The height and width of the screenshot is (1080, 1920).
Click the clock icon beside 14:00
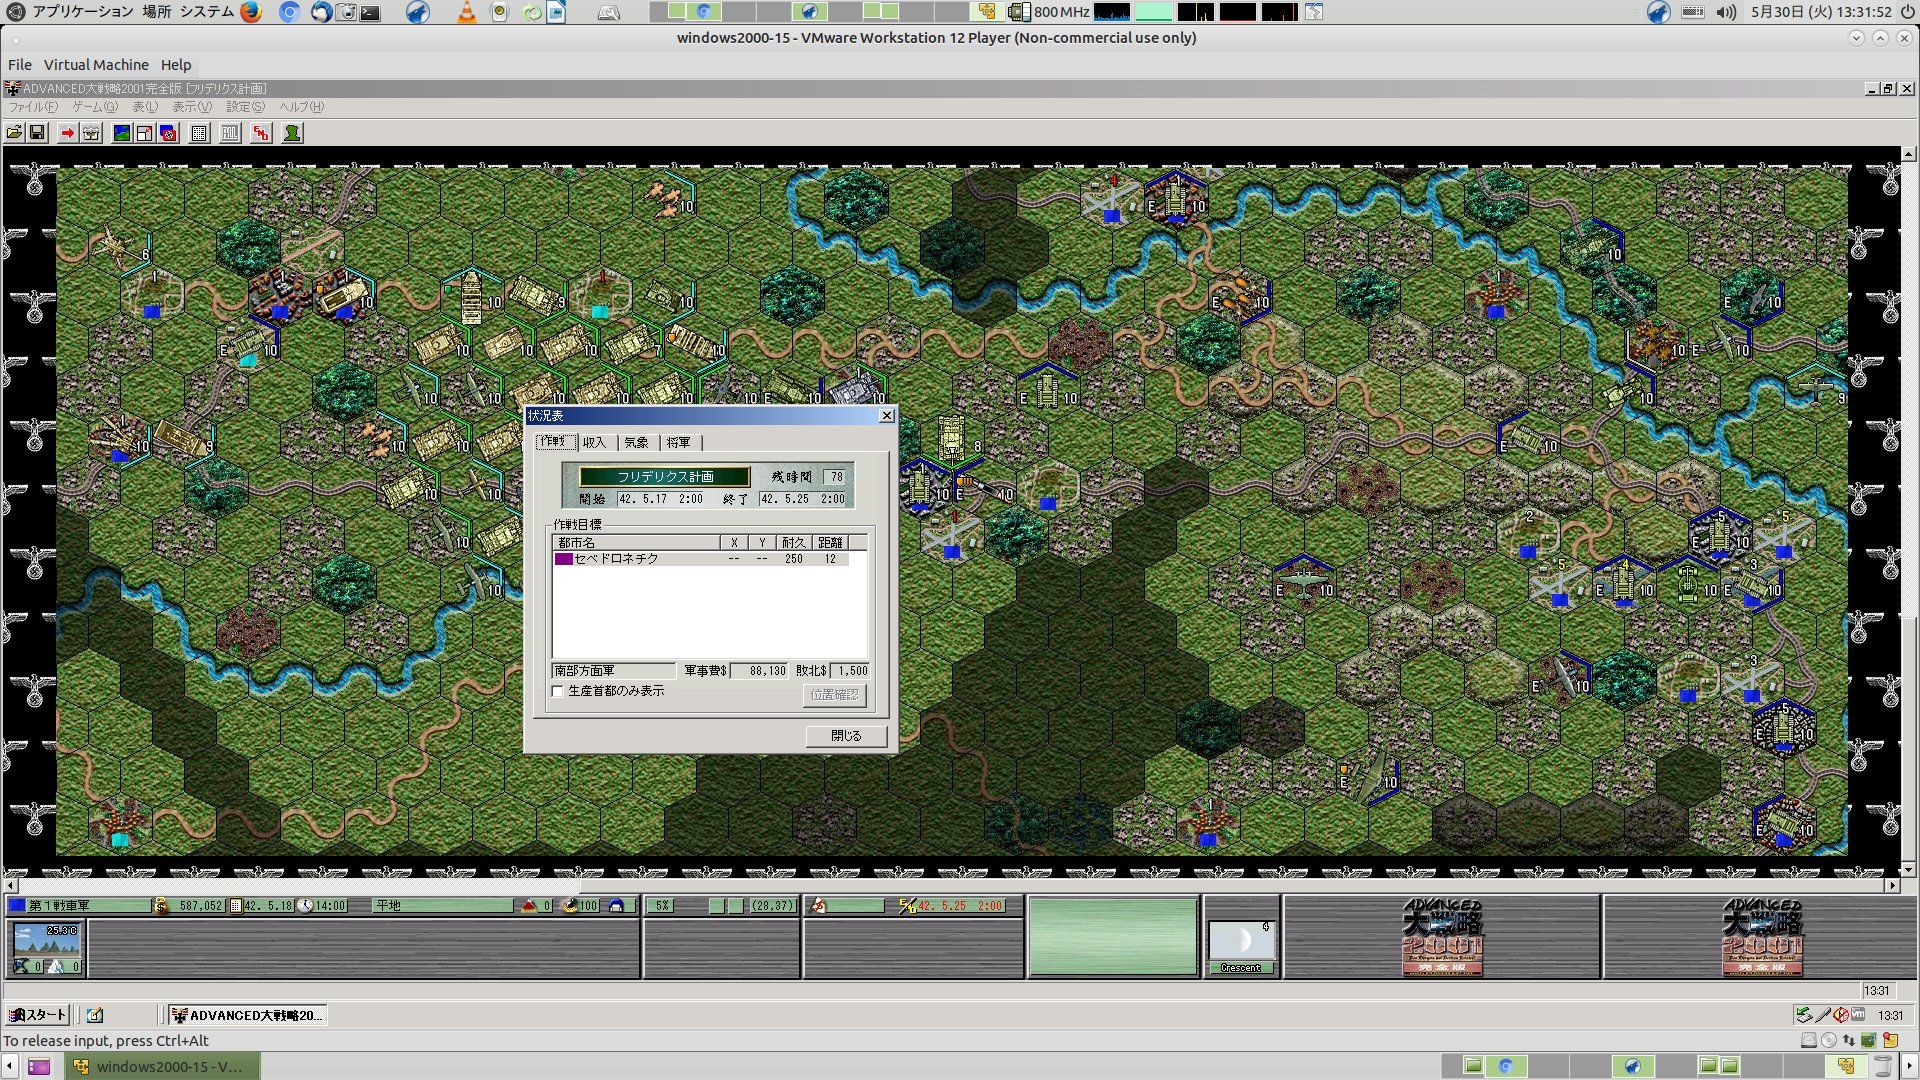pos(305,906)
